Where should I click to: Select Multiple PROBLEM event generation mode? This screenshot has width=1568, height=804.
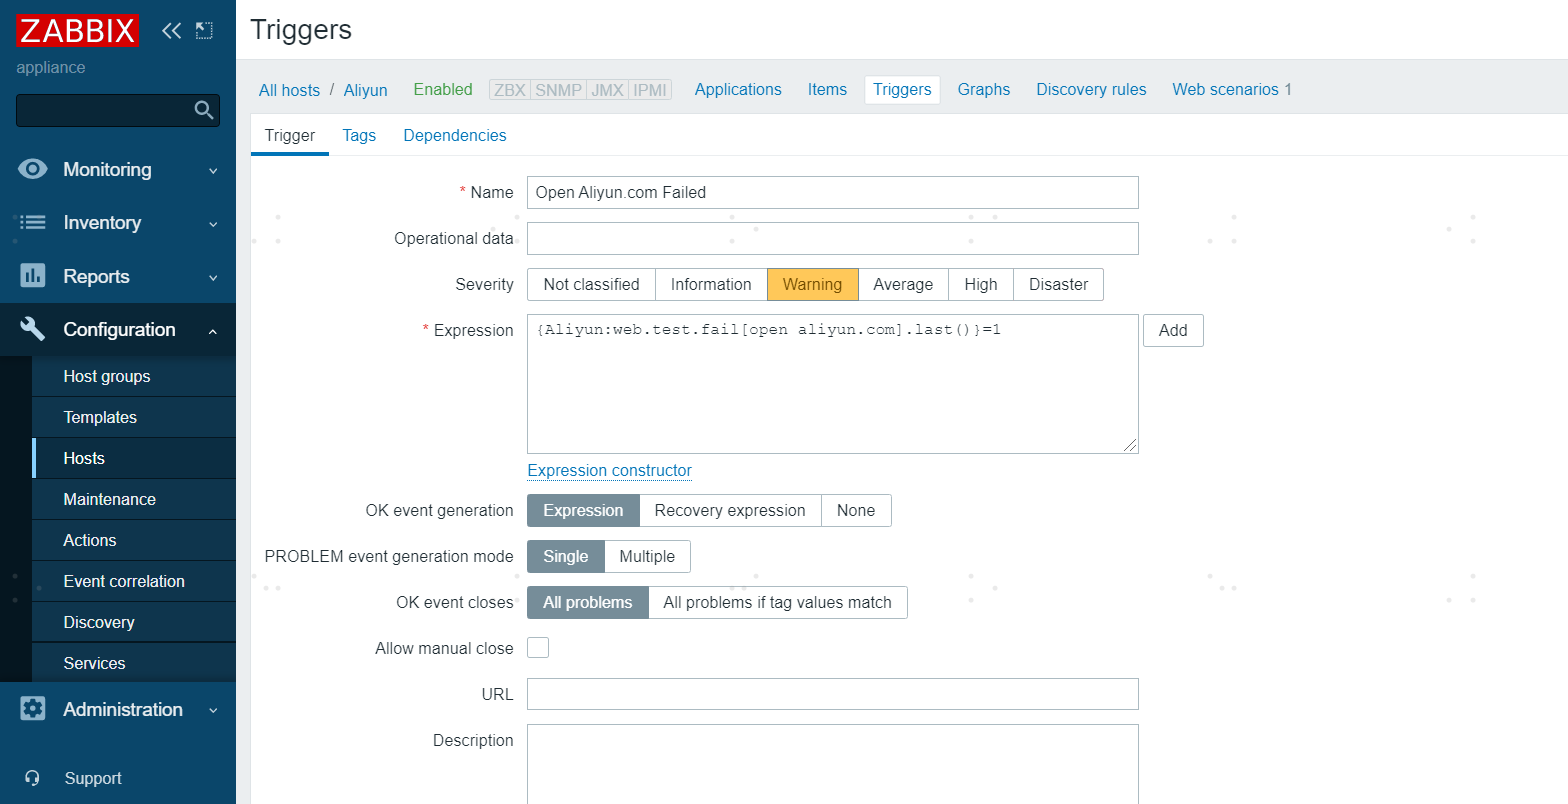(x=647, y=556)
